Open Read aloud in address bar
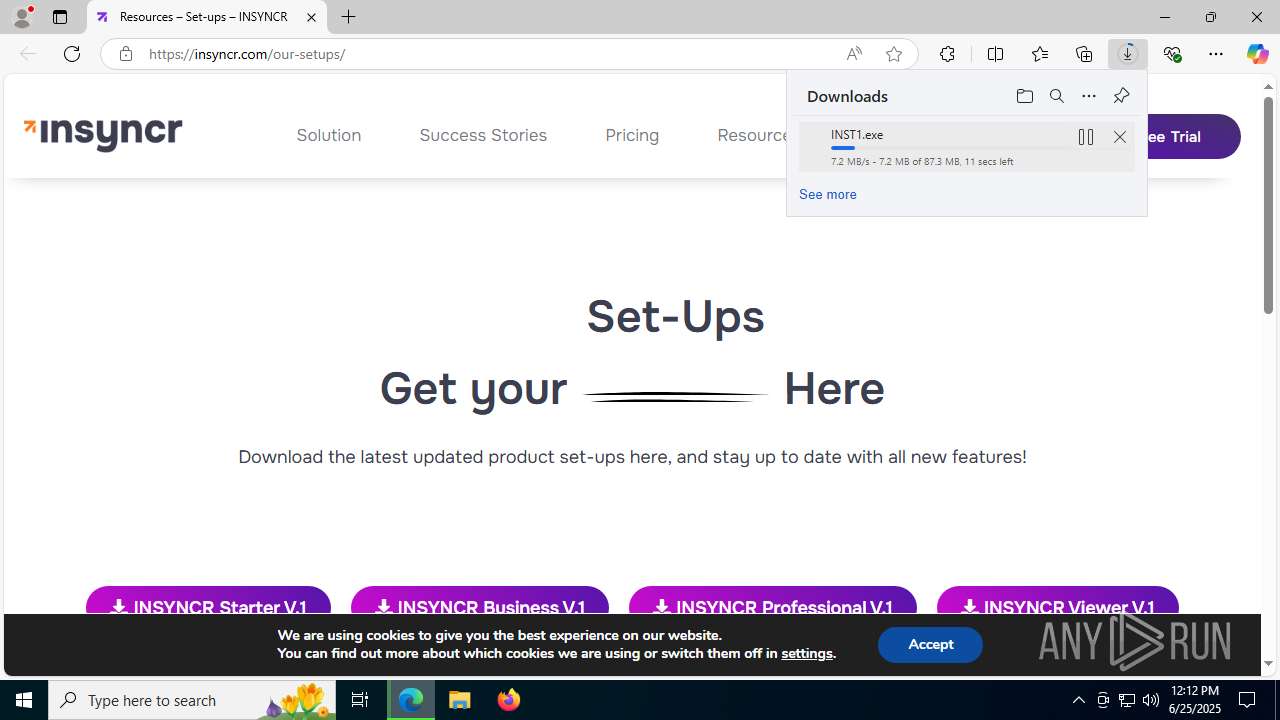 pos(854,54)
